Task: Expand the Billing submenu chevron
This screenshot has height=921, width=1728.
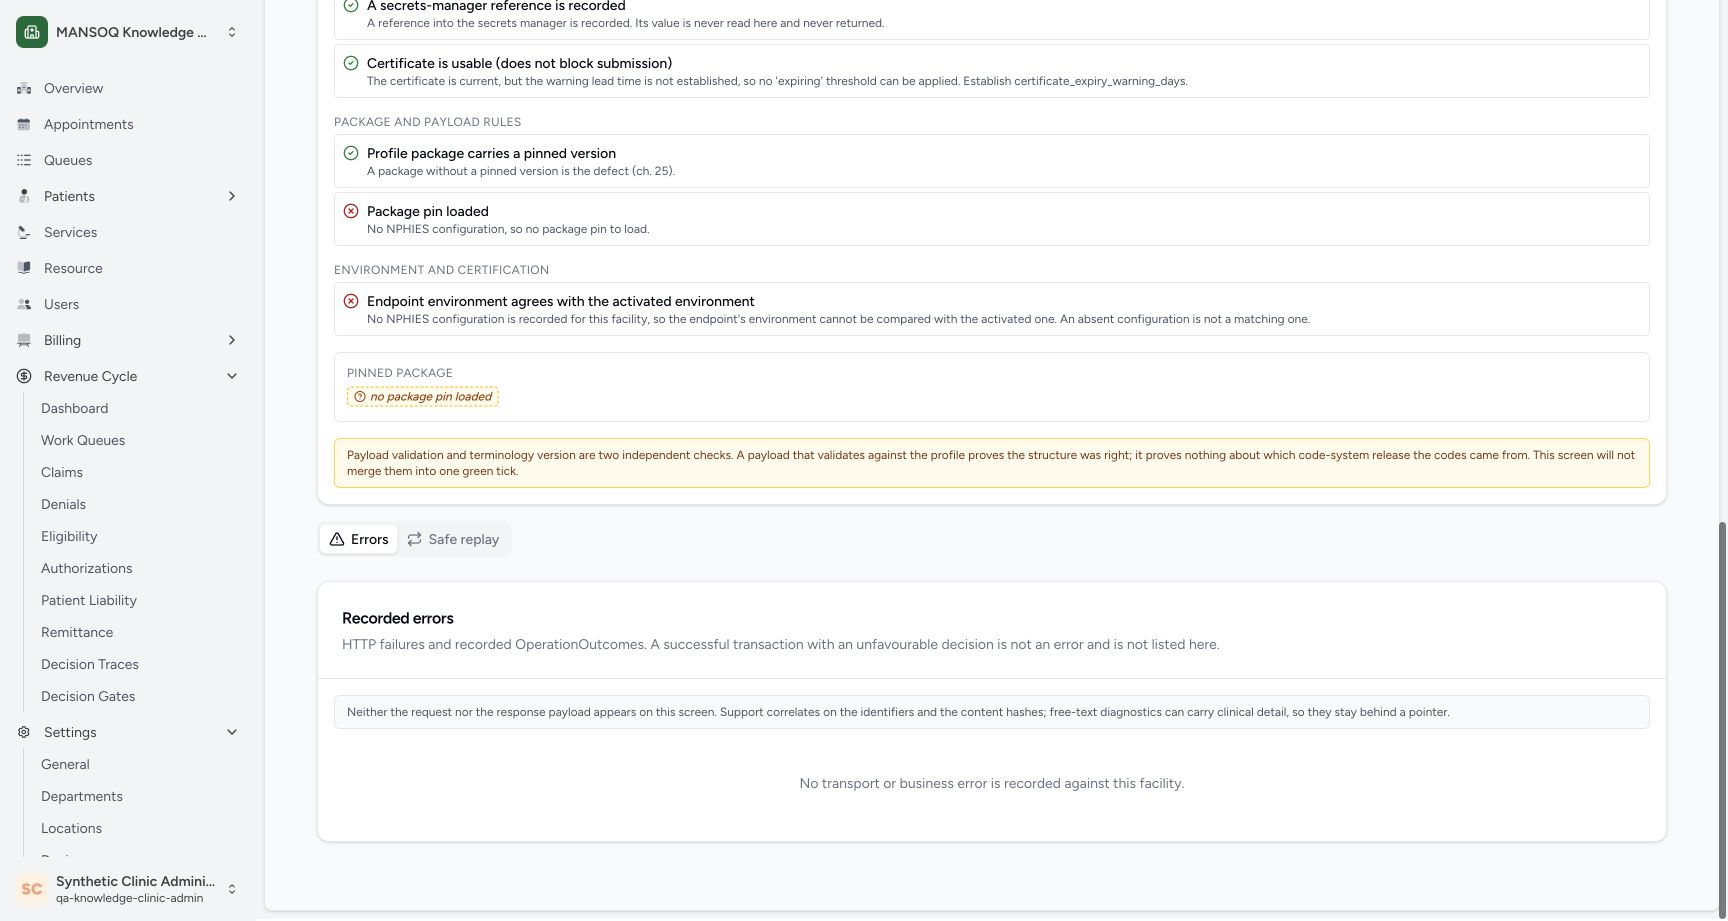Action: coord(232,340)
